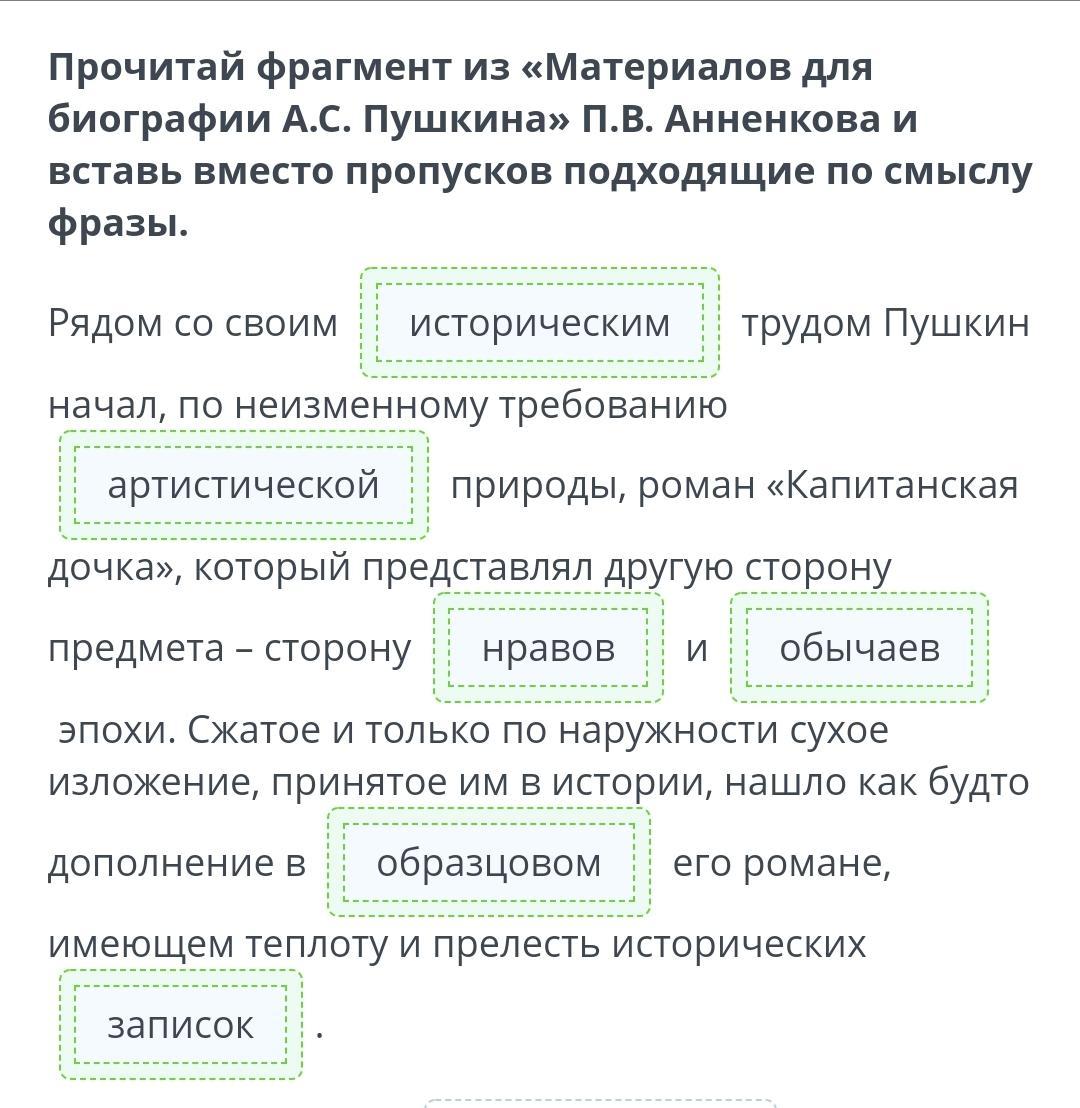The width and height of the screenshot is (1080, 1108).
Task: Click the sentence starting 'эпохи. Сжатое и только'
Action: coord(473,730)
